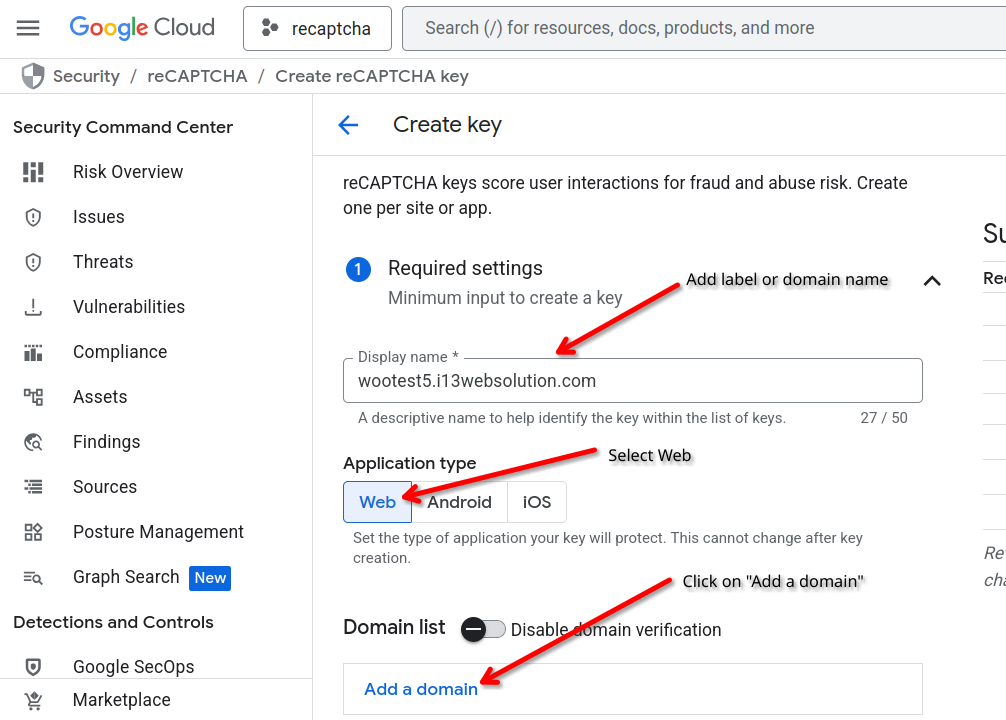
Task: Collapse the Required settings section chevron
Action: 932,280
